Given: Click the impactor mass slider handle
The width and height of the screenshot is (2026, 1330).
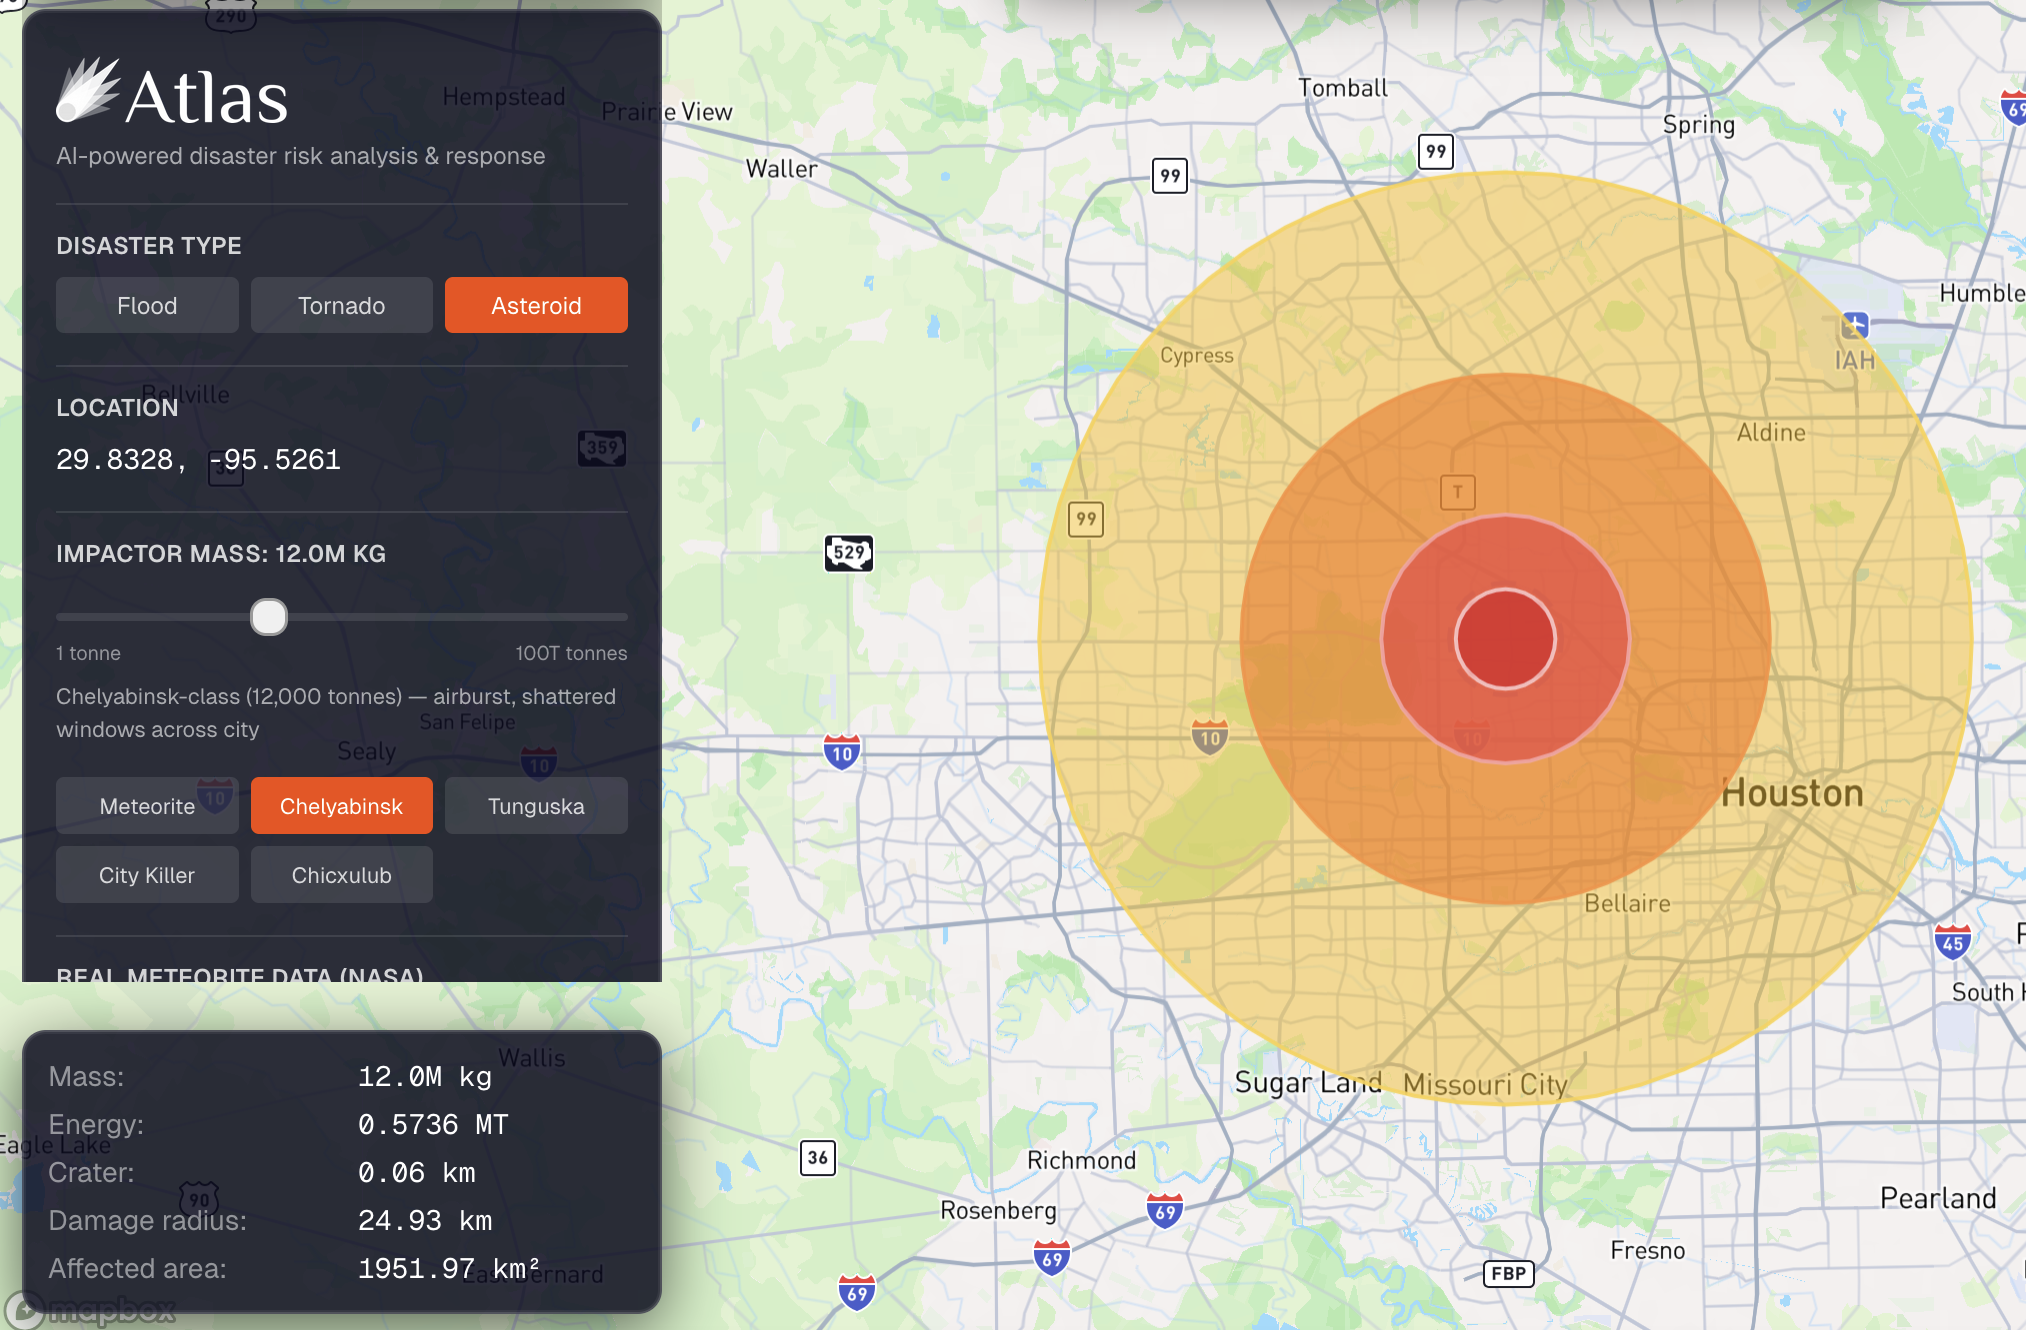Looking at the screenshot, I should [268, 617].
